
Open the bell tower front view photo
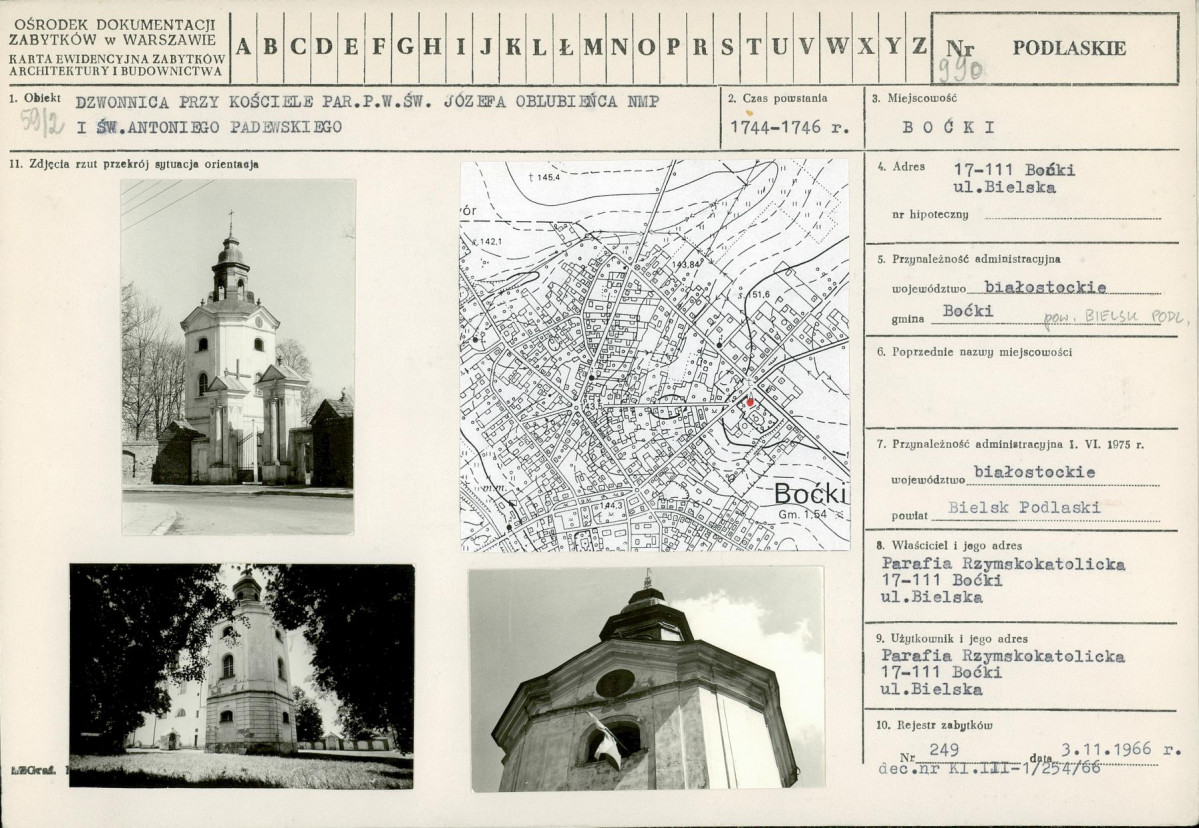238,356
